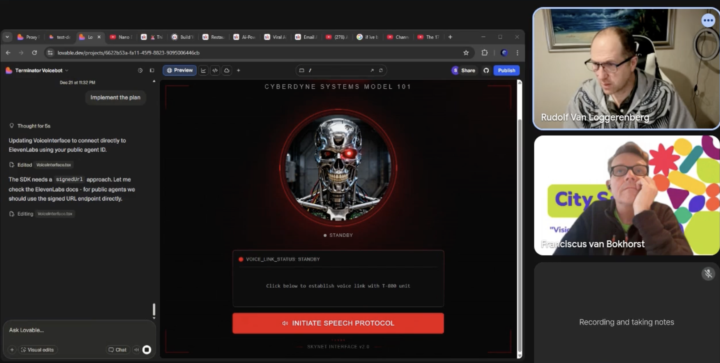Switch to the 'Build' browser tab
Image resolution: width=720 pixels, height=363 pixels.
pyautogui.click(x=183, y=37)
